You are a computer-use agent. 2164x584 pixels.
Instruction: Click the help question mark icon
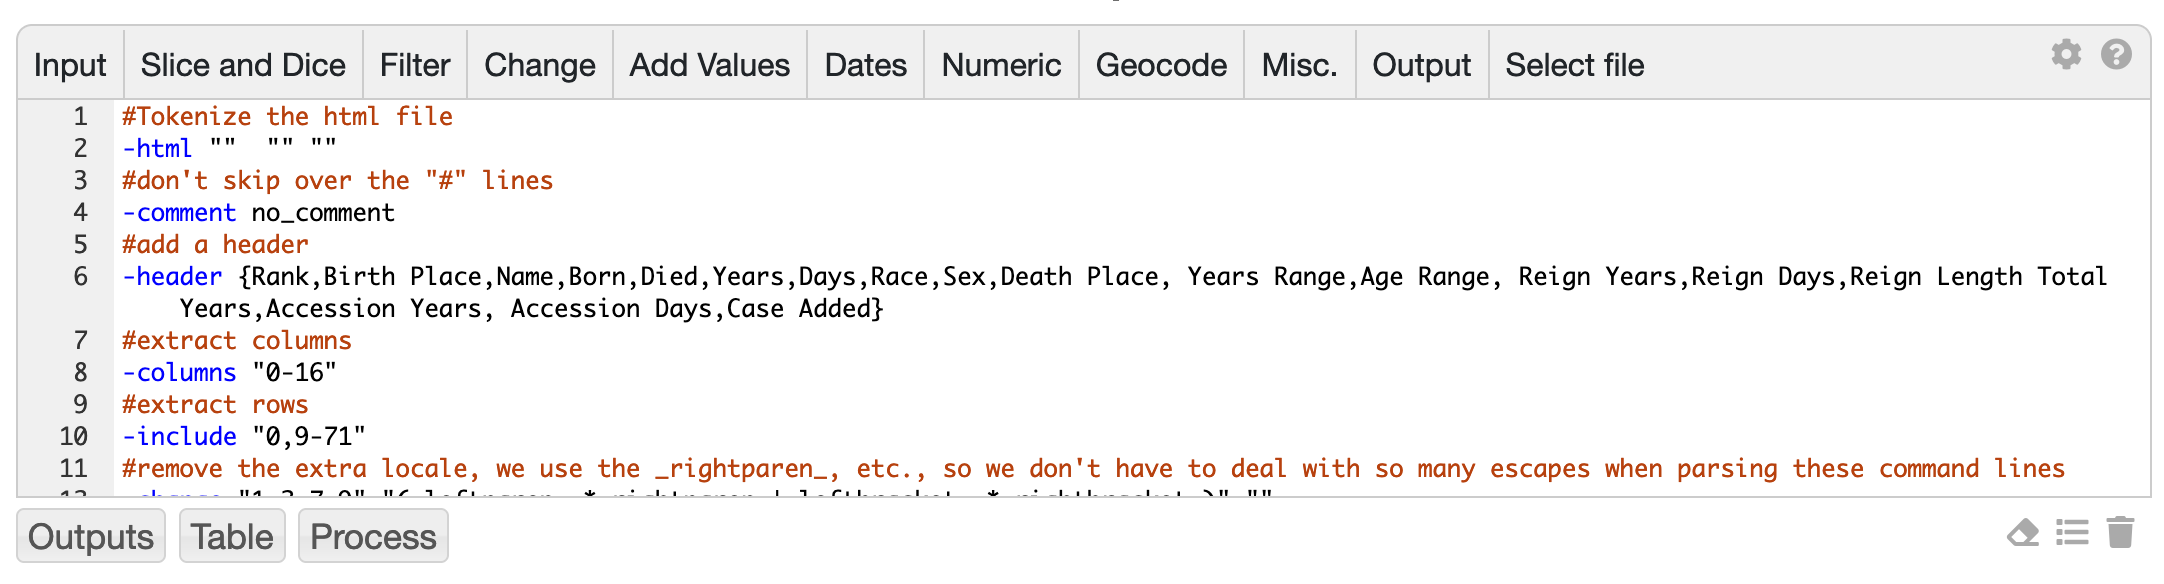pos(2116,54)
